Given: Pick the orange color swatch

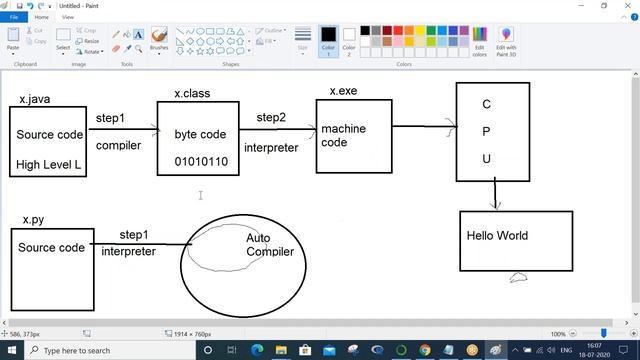Looking at the screenshot, I should 409,31.
